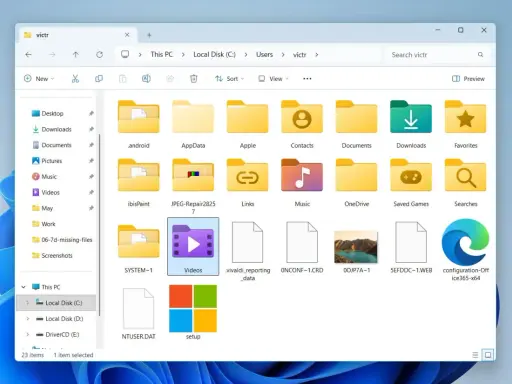Open the Saved Games folder
The image size is (512, 384).
[x=411, y=183]
